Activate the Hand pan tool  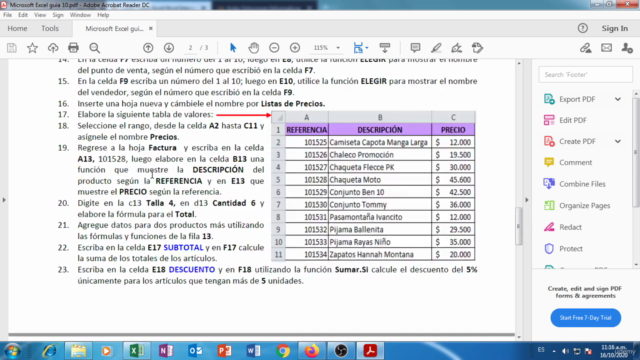point(253,48)
